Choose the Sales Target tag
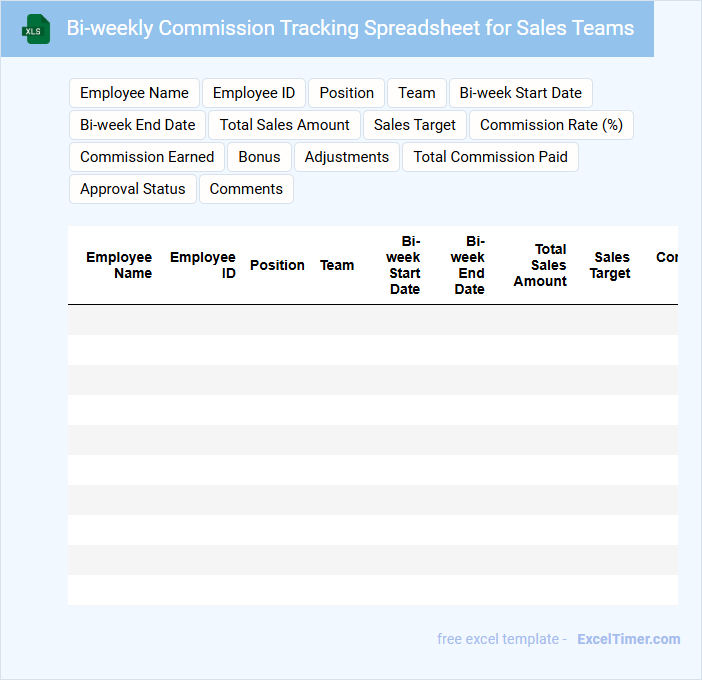Viewport: 702px width, 680px height. point(415,125)
